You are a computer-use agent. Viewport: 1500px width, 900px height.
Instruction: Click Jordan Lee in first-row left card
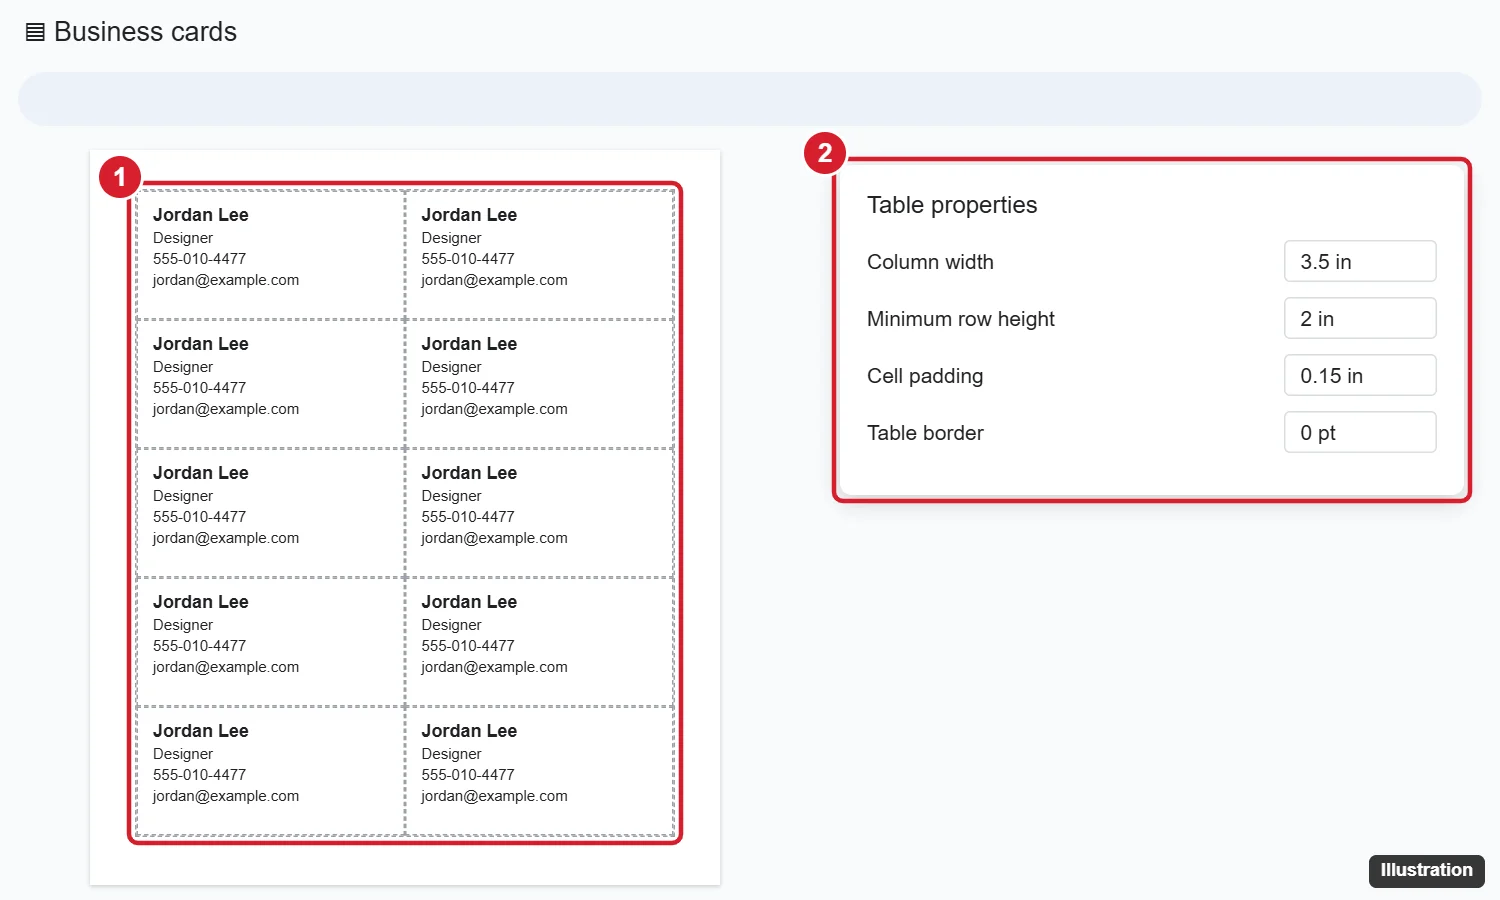(x=201, y=215)
